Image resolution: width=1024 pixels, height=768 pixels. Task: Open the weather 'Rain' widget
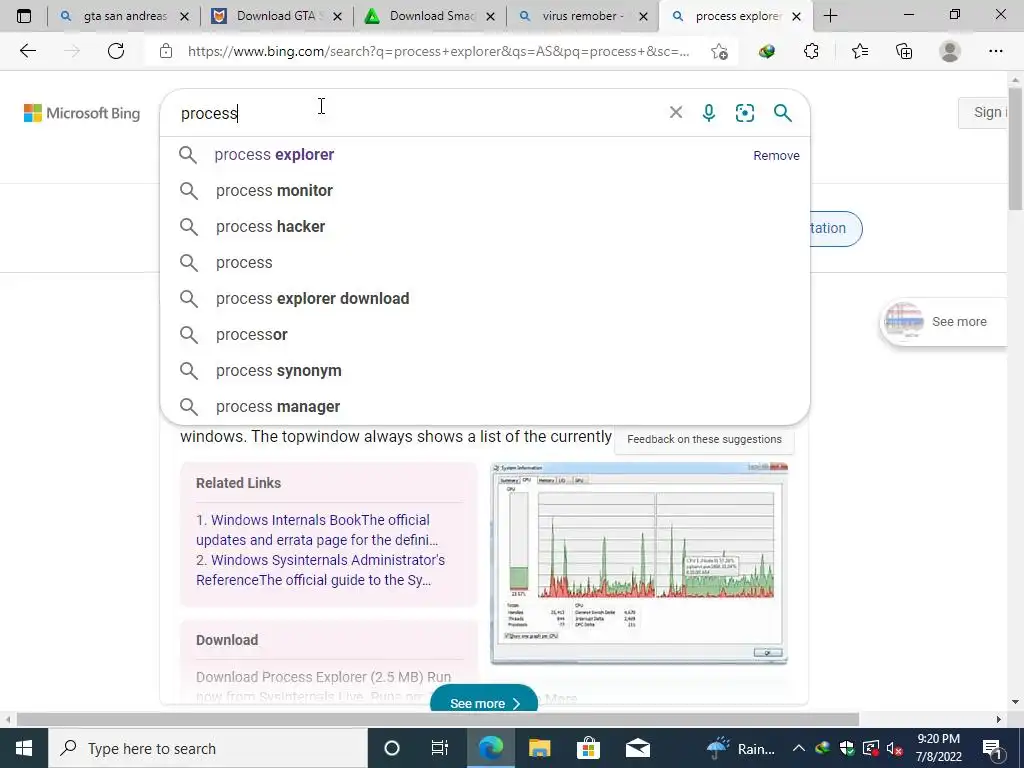tap(741, 748)
